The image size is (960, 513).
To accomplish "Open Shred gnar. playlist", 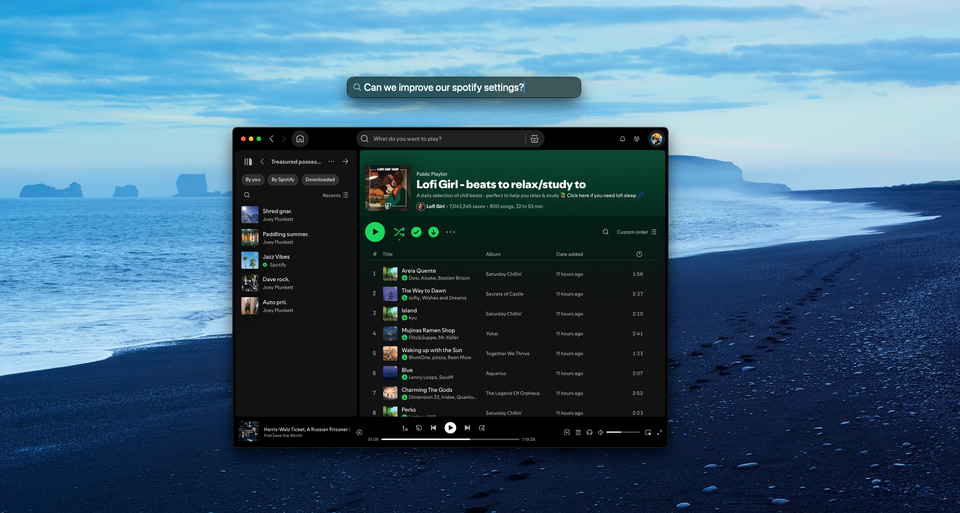I will point(296,215).
